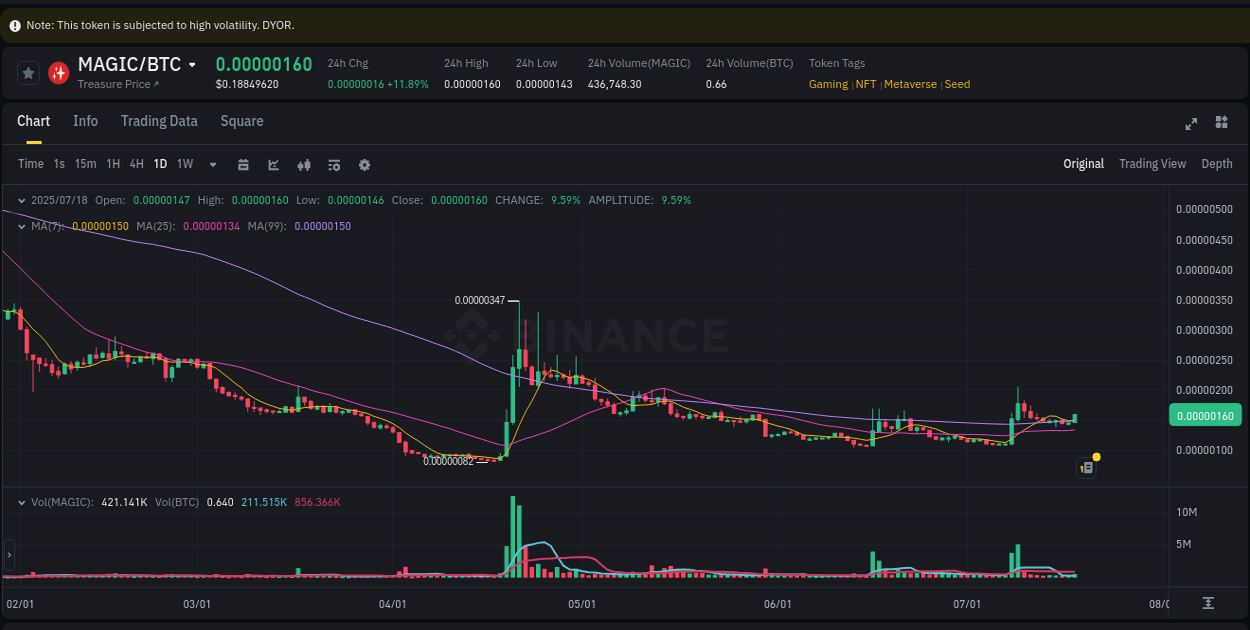Click the 10M volume axis label
1250x630 pixels.
coord(1186,512)
